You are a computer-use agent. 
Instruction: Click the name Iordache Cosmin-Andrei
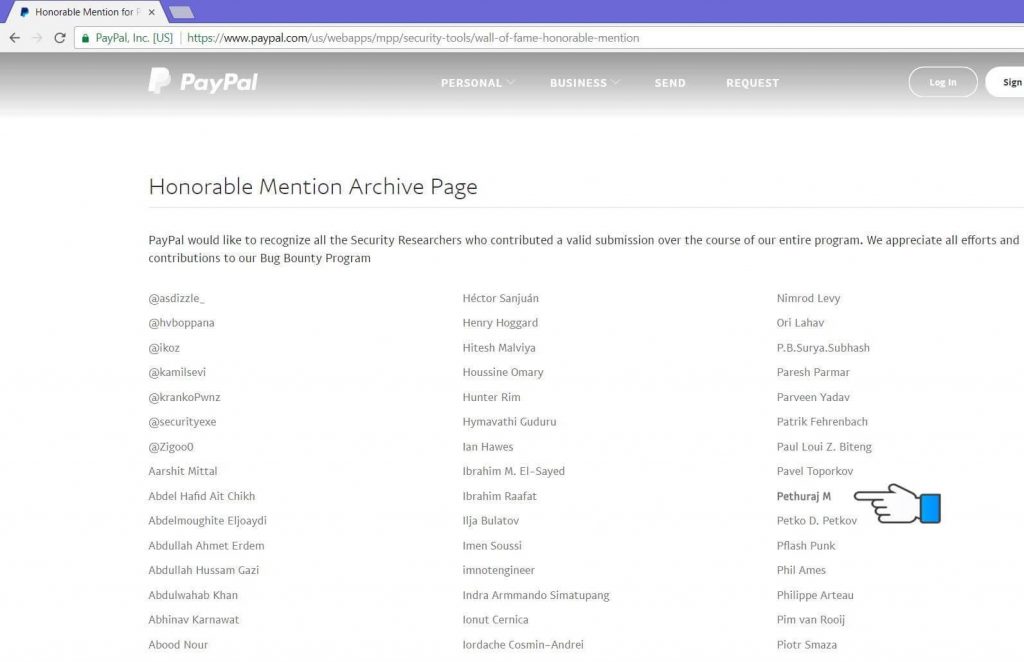tap(523, 644)
